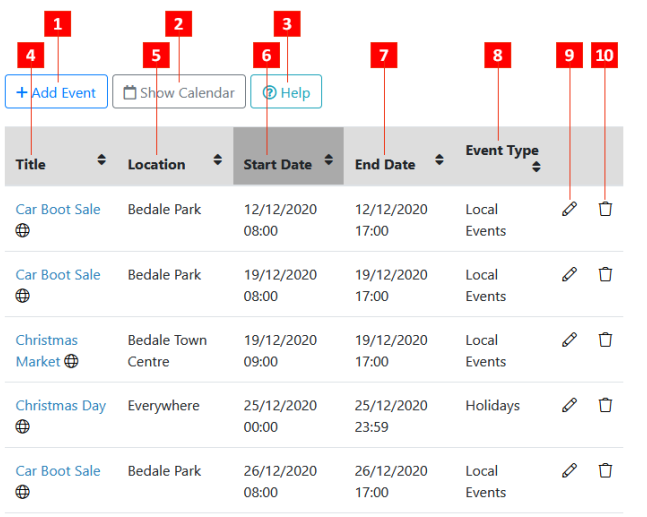The image size is (647, 517).
Task: Delete the Christmas Market event
Action: click(605, 340)
